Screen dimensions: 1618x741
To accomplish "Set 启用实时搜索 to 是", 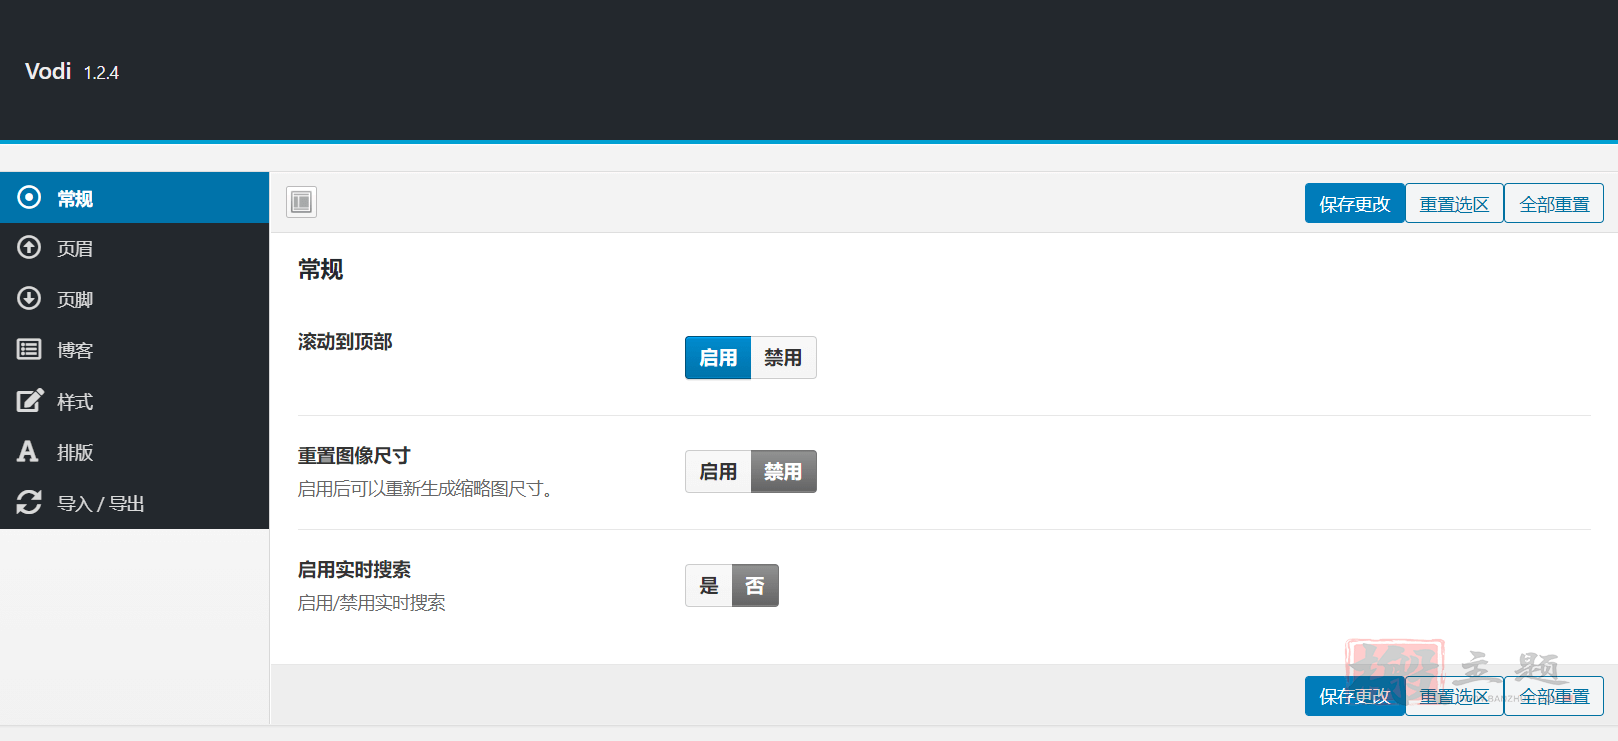I will 709,585.
